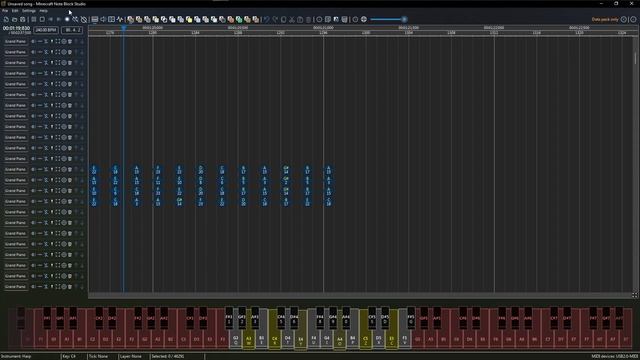Select the last instrument icon before undo
Viewport: 640px width, 360px height.
pos(256,19)
